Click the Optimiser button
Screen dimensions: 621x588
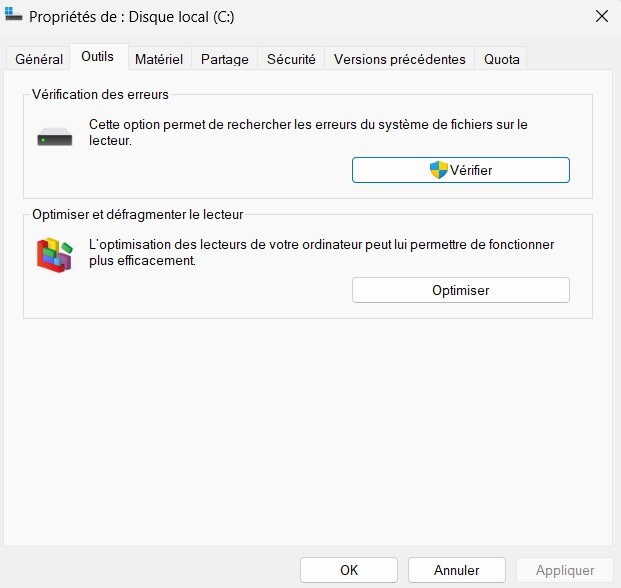461,290
